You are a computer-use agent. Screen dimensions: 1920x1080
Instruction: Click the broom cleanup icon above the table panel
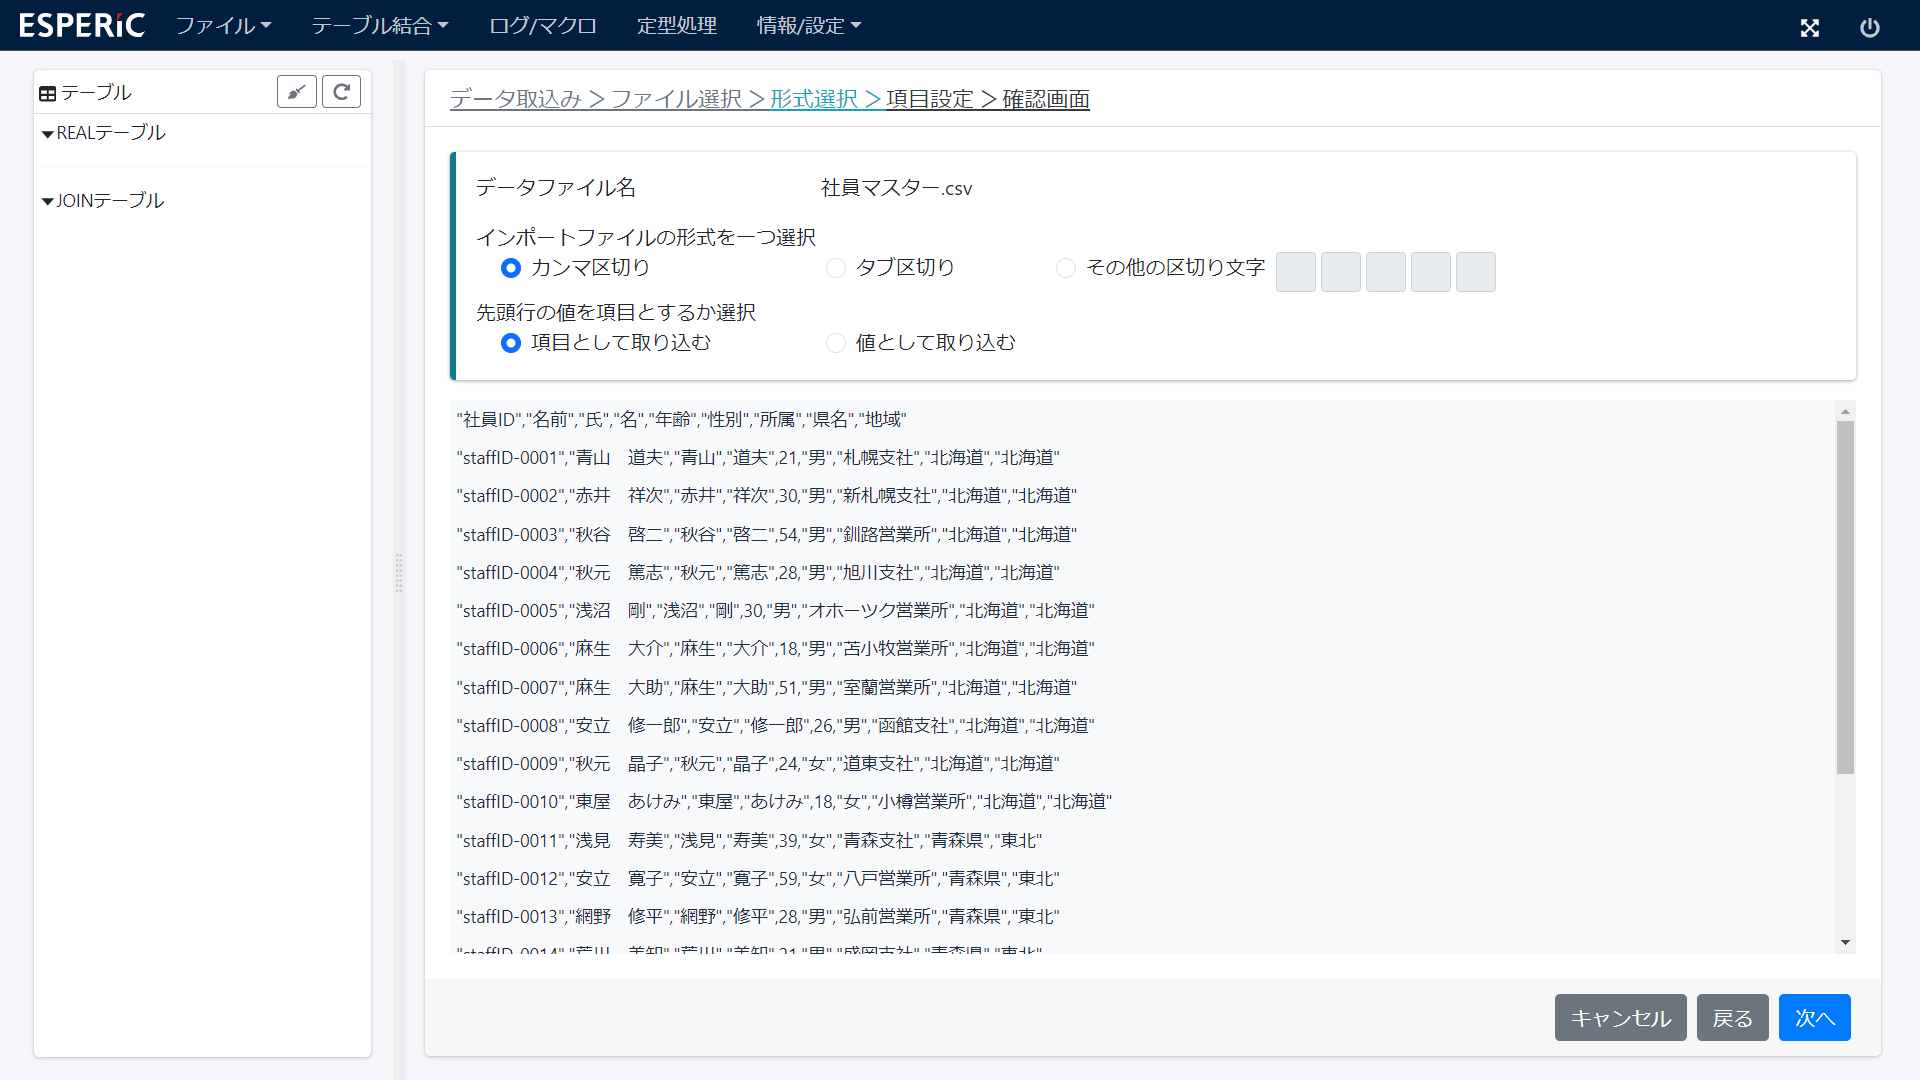point(296,91)
